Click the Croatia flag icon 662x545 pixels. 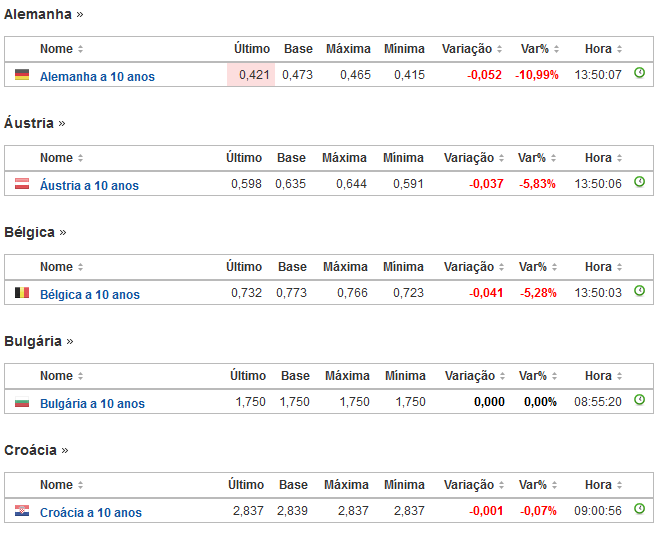(22, 511)
